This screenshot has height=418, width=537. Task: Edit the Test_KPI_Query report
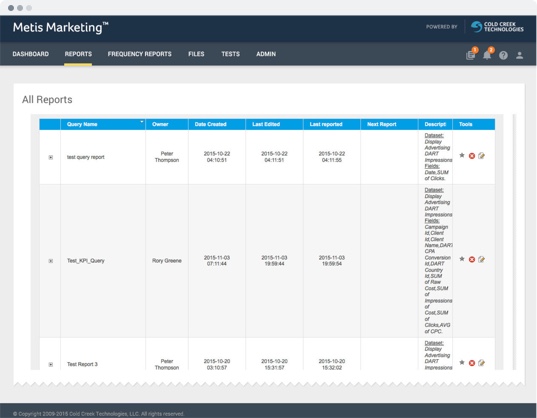(481, 259)
